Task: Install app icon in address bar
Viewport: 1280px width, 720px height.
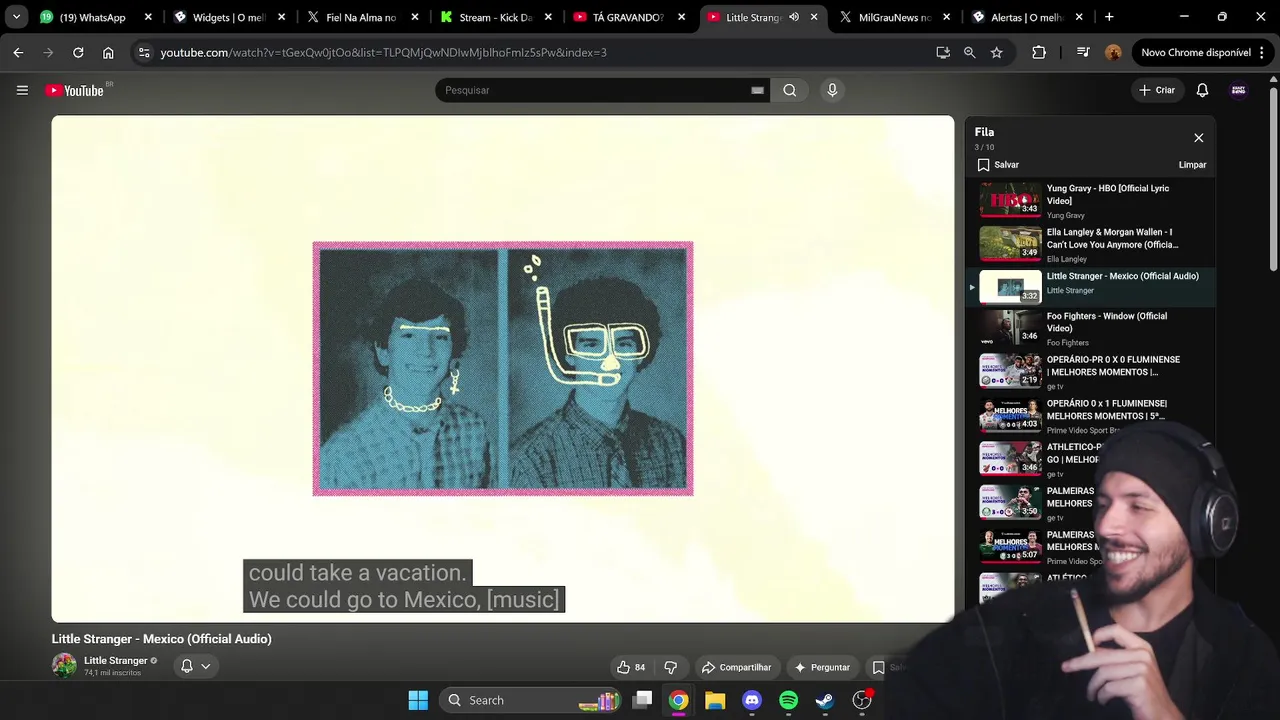Action: [943, 52]
